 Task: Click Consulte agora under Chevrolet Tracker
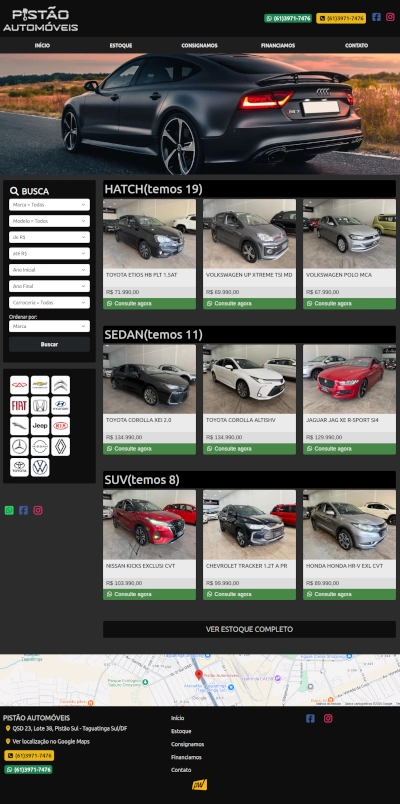[x=249, y=594]
